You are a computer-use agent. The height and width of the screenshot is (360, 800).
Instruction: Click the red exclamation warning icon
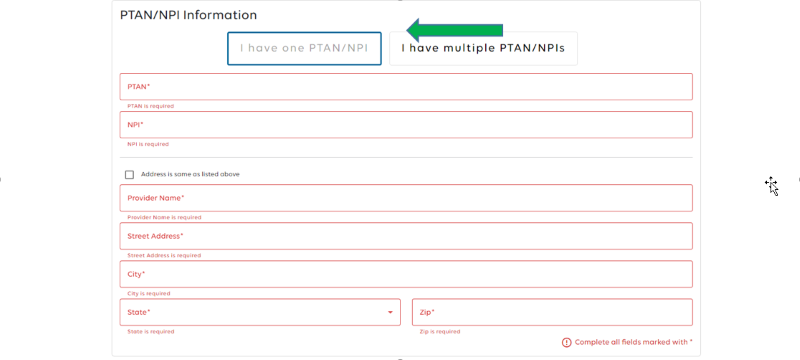(566, 342)
